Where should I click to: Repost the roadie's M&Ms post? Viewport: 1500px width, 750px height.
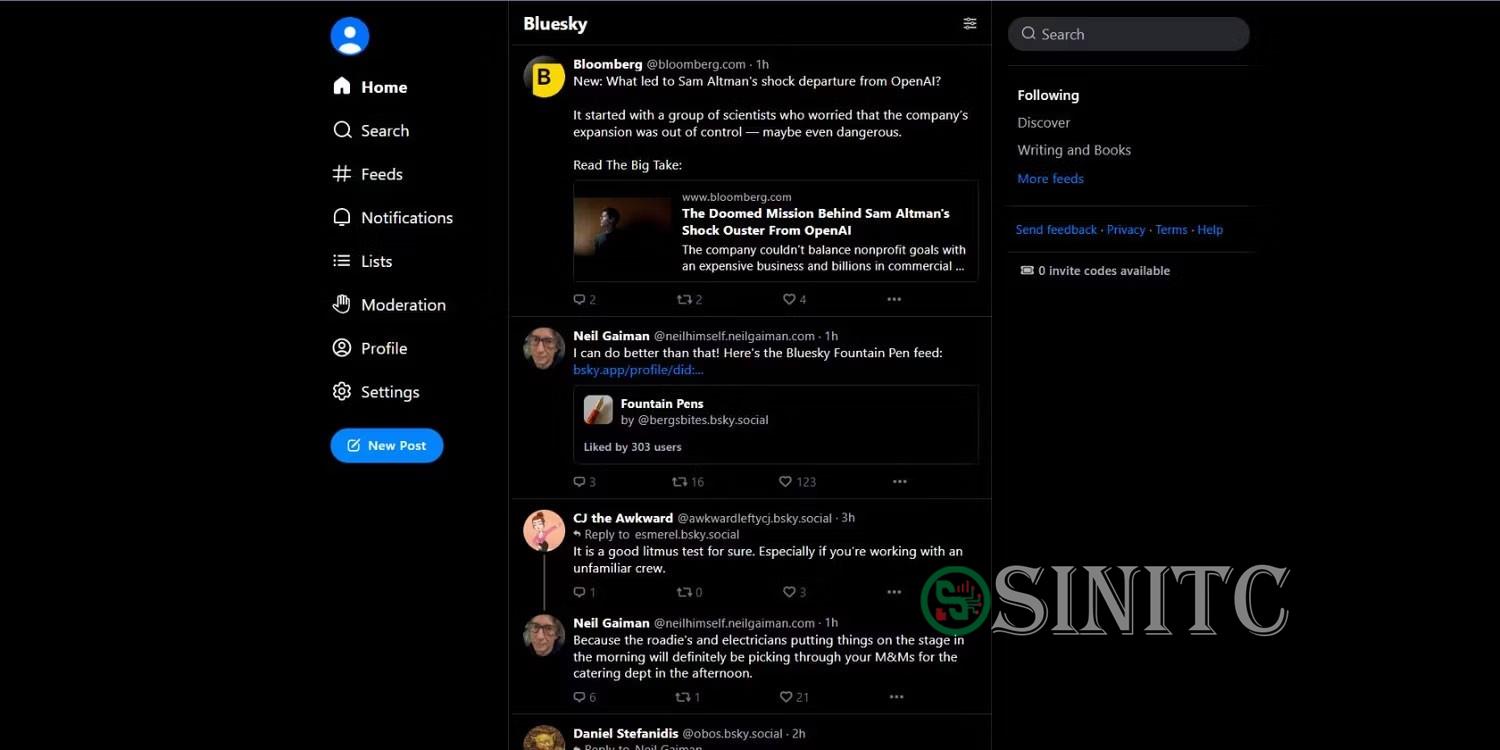(688, 697)
